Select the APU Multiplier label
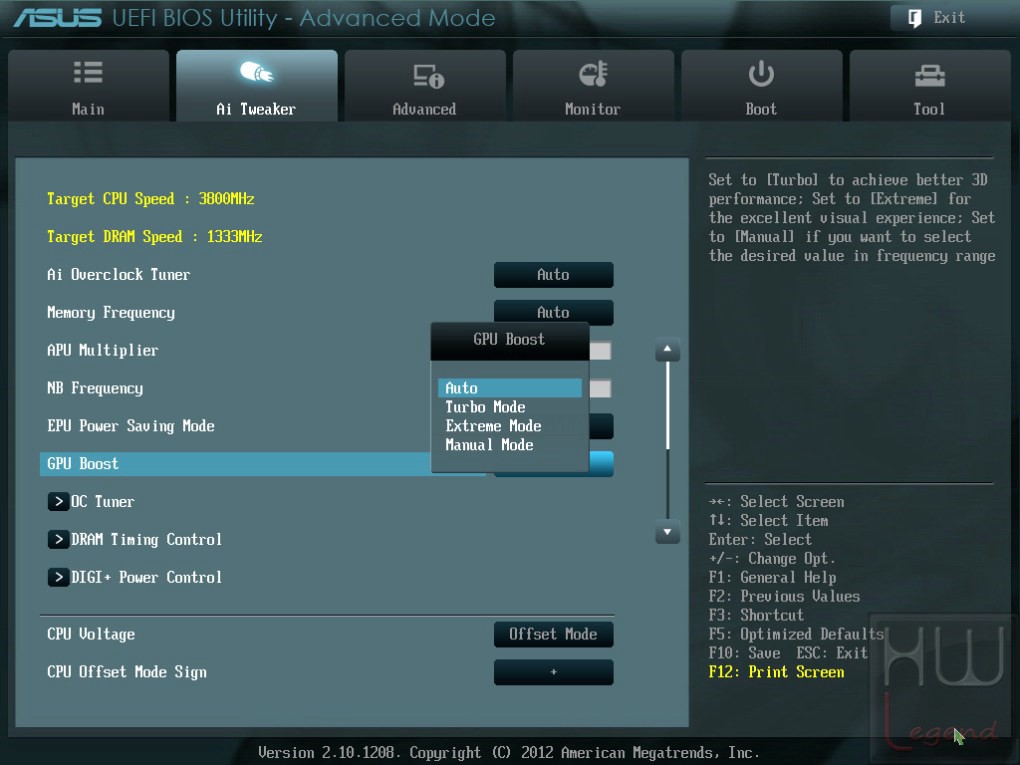Screen dimensions: 1020x765 pos(102,351)
